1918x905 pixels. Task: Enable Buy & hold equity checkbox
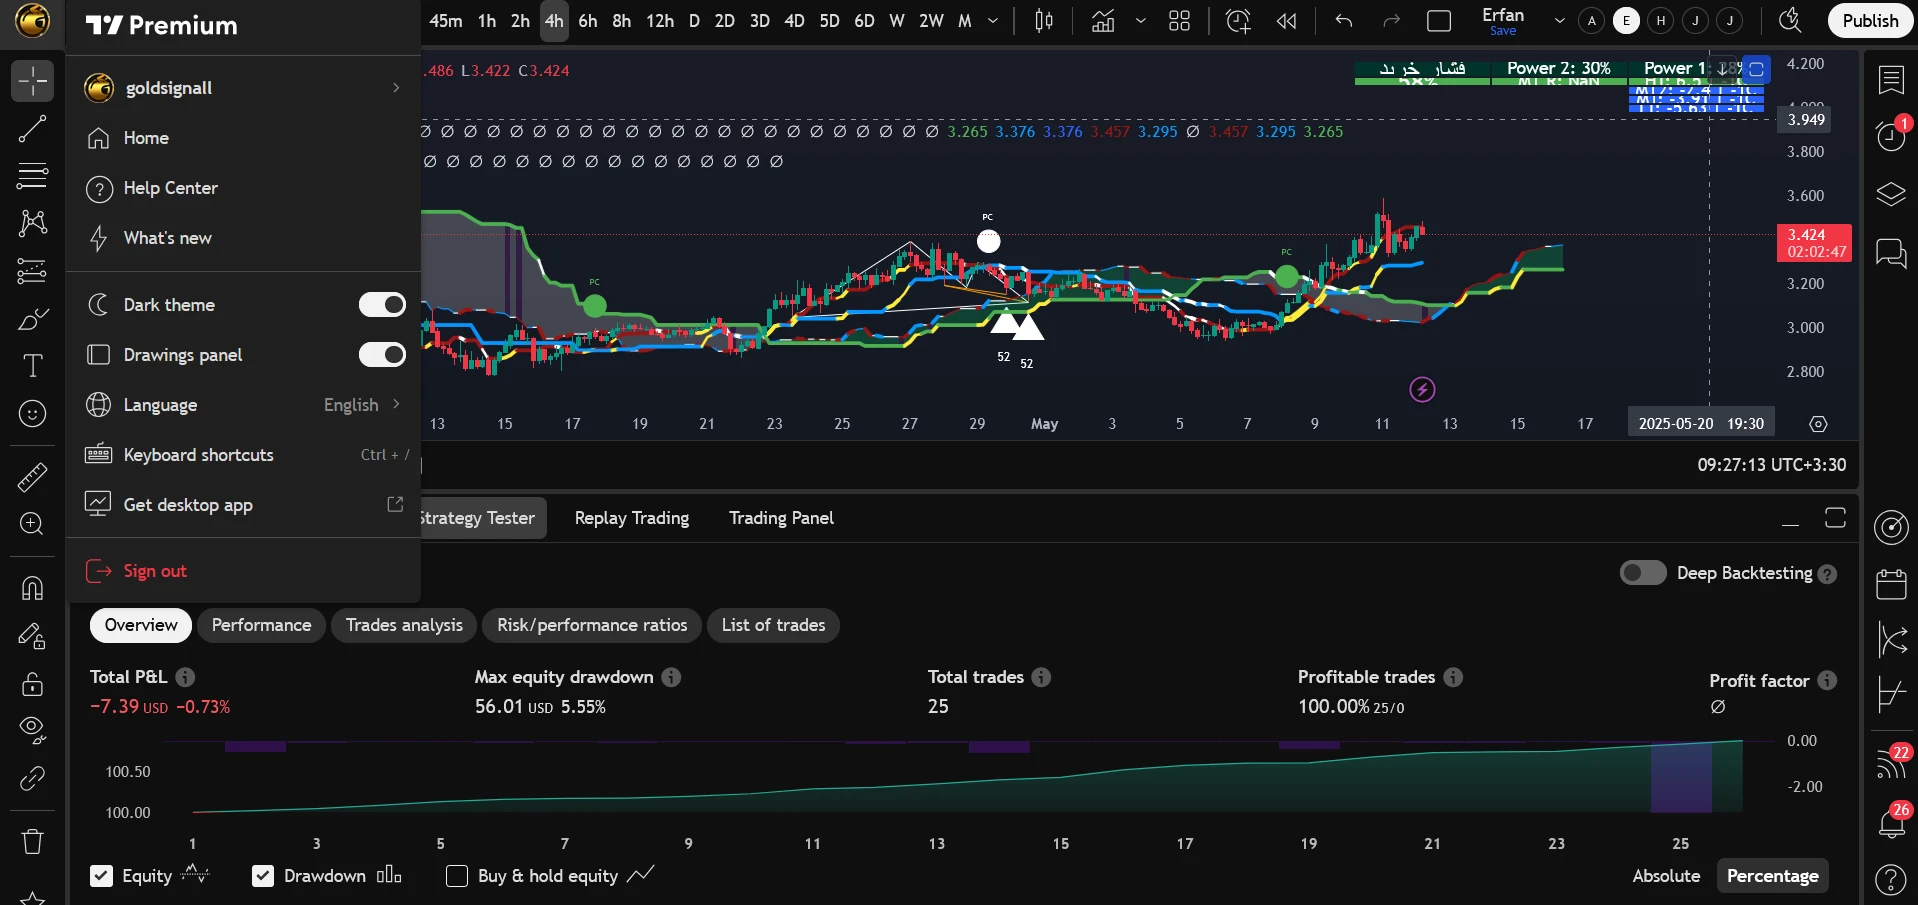click(x=457, y=876)
